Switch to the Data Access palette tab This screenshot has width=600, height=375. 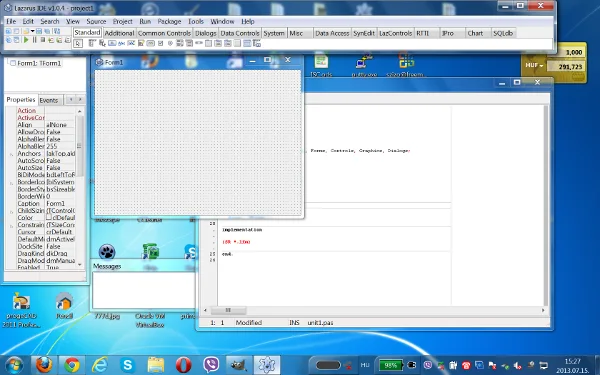(x=332, y=33)
